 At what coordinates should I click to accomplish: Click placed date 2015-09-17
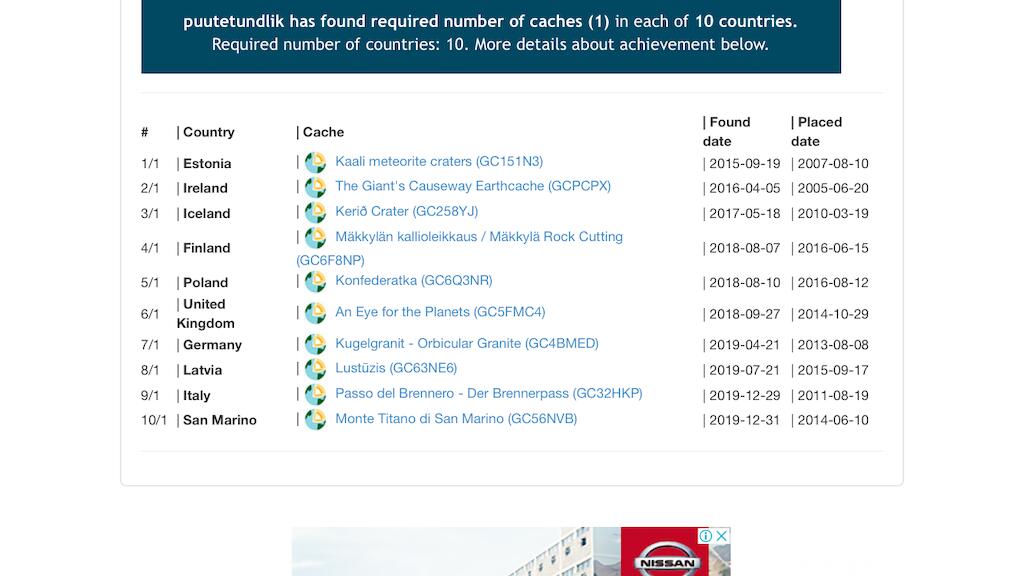pos(833,370)
